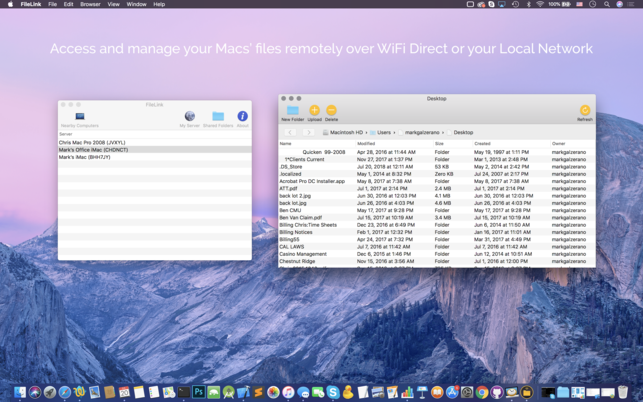The height and width of the screenshot is (402, 643).
Task: Select server Chris Mac Pro 2008
Action: click(x=92, y=142)
